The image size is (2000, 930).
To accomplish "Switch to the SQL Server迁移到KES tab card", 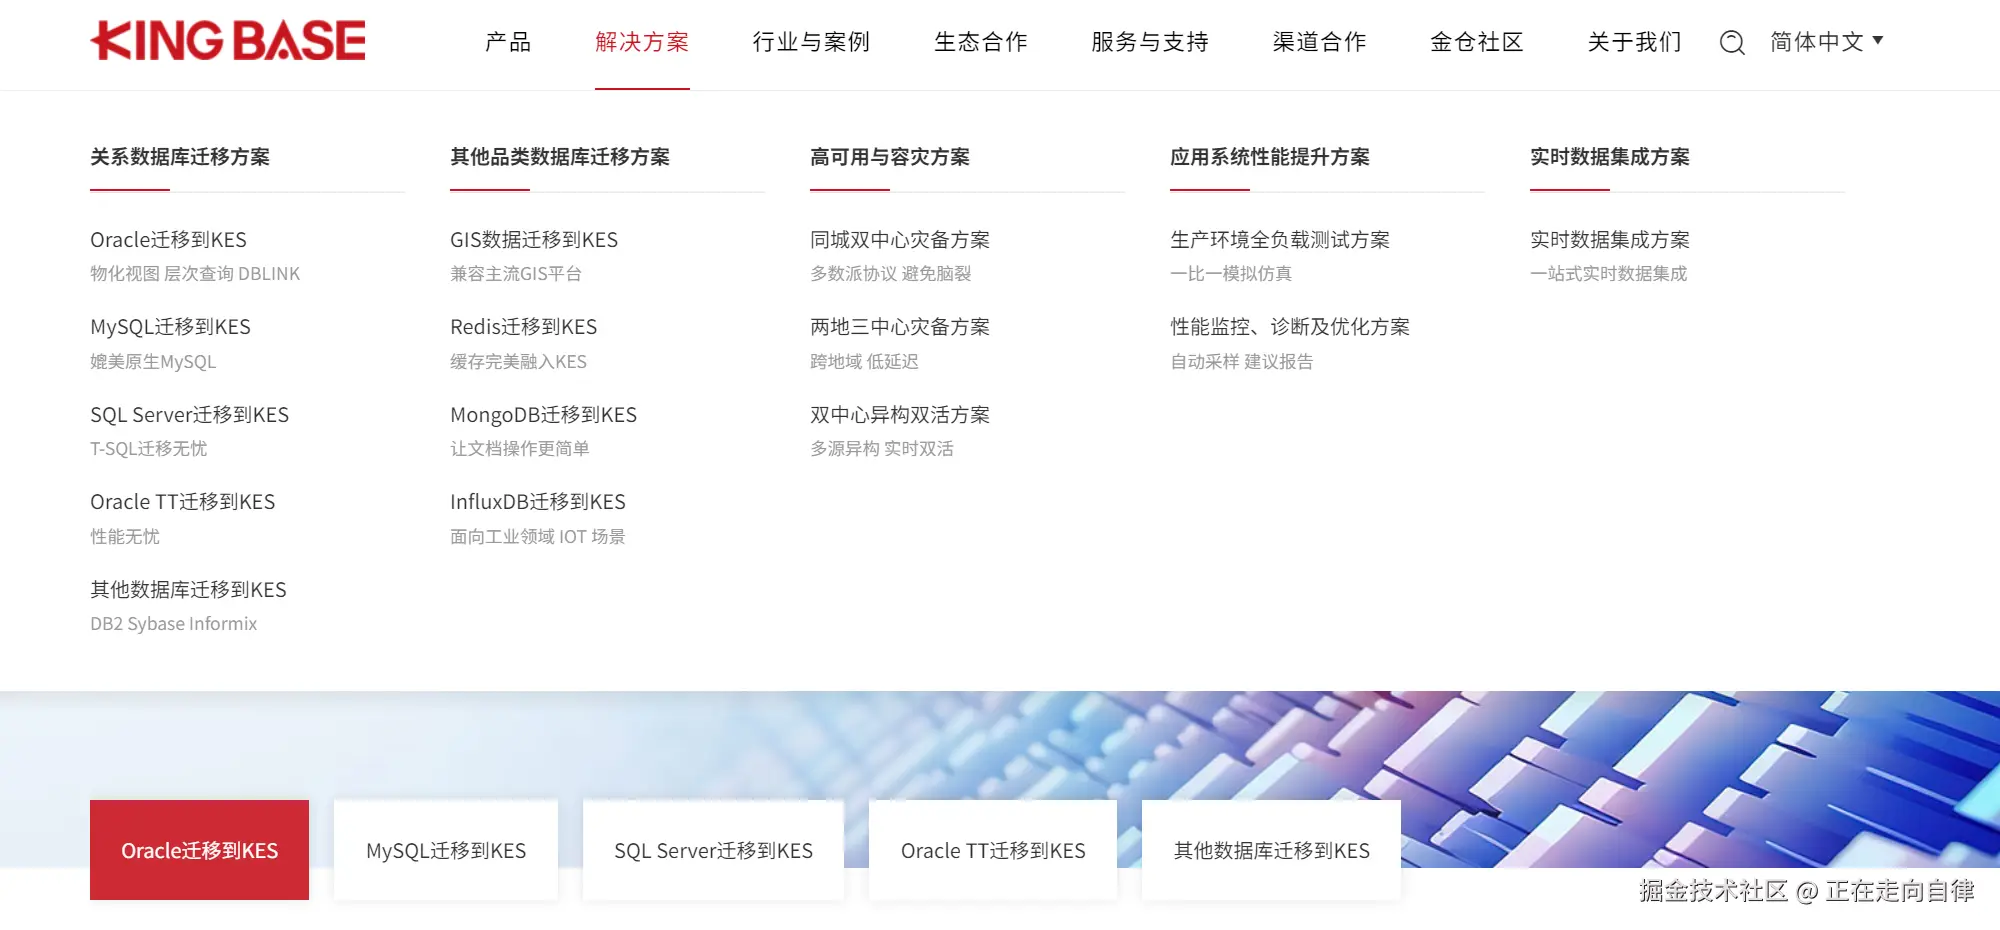I will (x=713, y=850).
